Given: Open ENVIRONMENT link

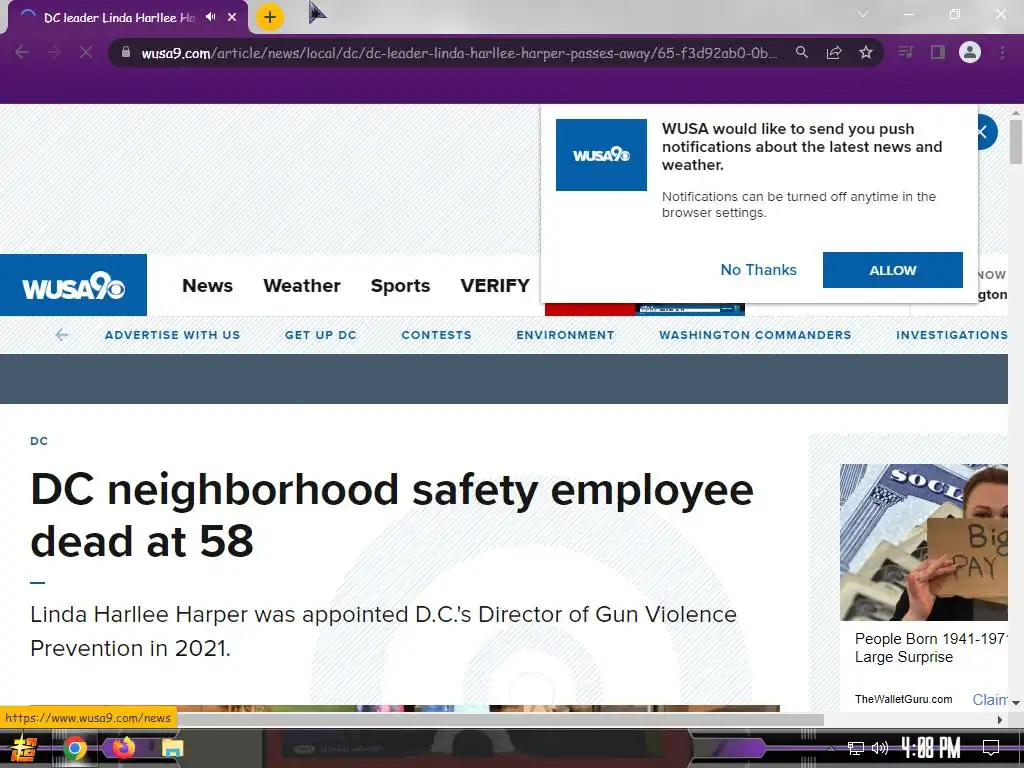Looking at the screenshot, I should pos(565,335).
